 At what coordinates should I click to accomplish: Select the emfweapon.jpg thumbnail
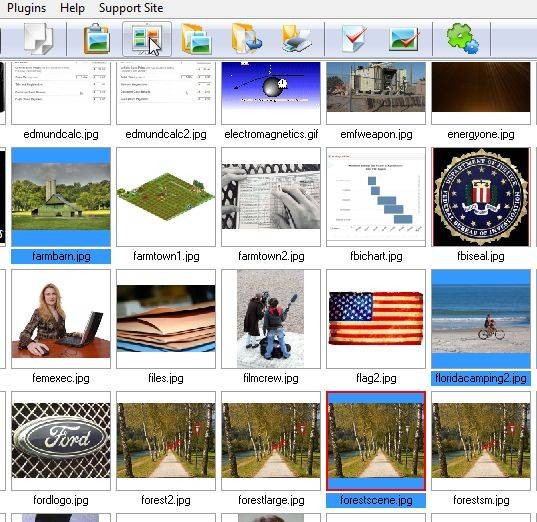pos(376,92)
